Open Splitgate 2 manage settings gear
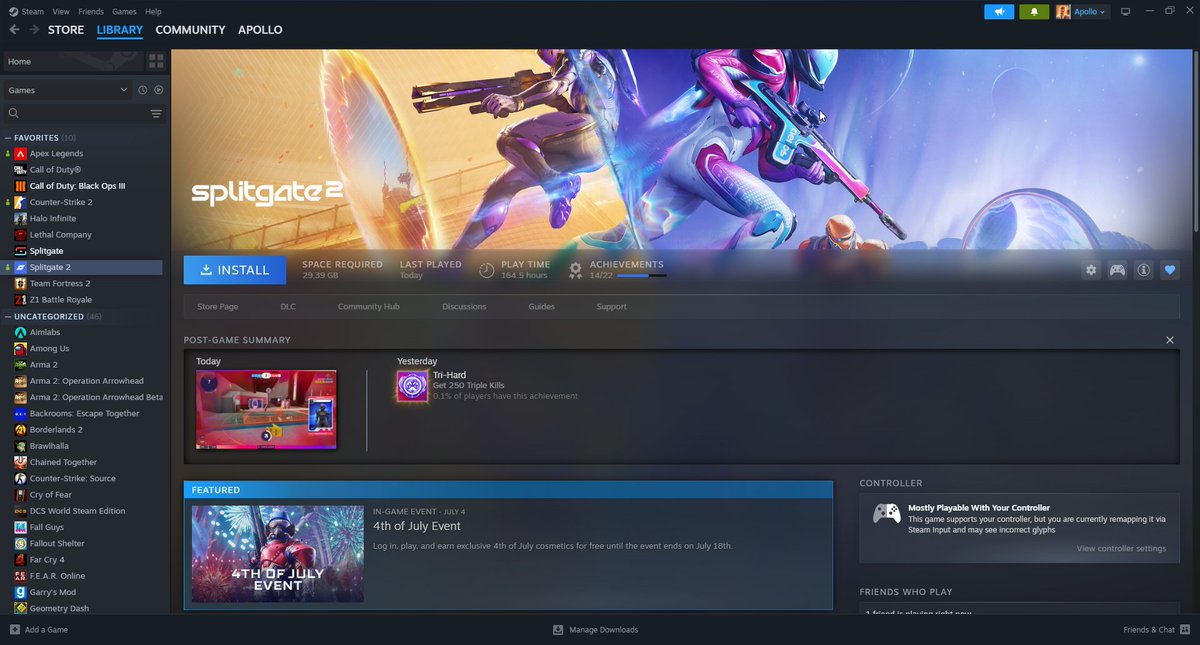The height and width of the screenshot is (645, 1200). coord(1091,270)
